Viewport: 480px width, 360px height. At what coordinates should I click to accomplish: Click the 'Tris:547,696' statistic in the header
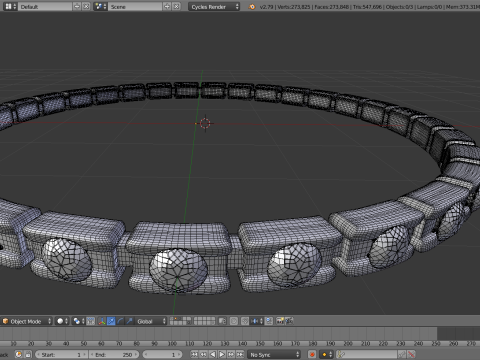click(x=367, y=6)
